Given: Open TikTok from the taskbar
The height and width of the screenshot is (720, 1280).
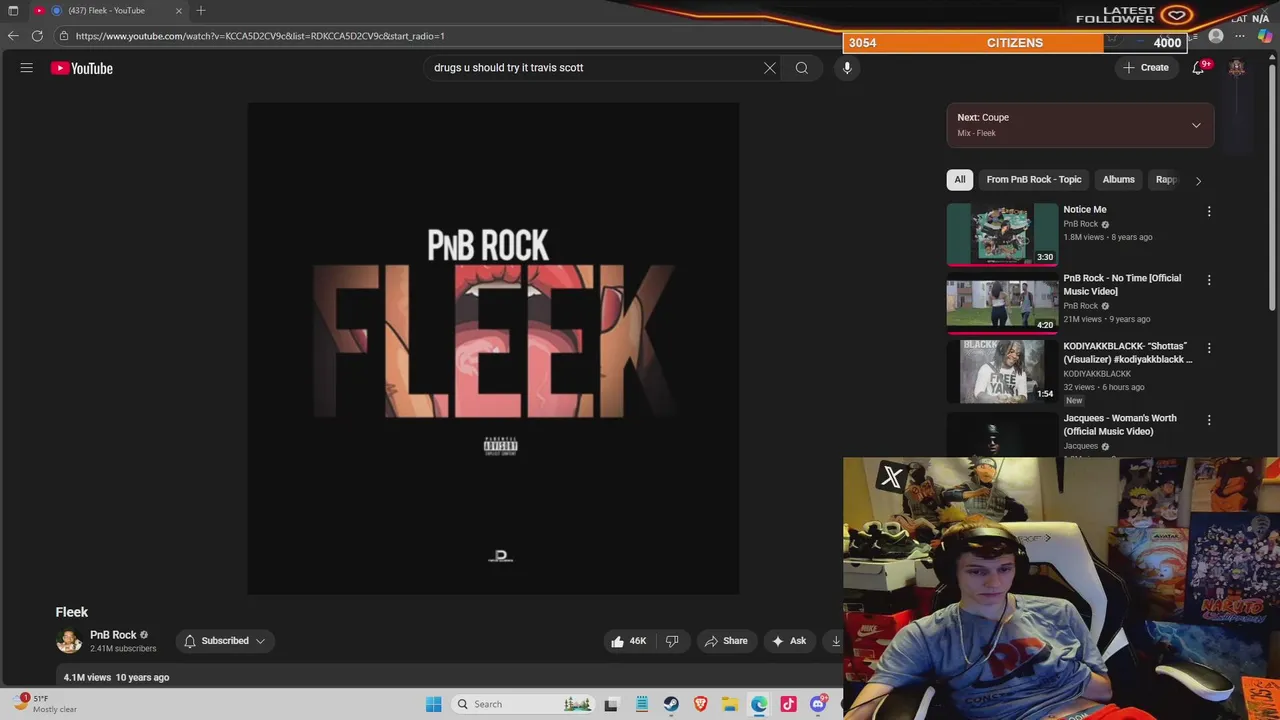Looking at the screenshot, I should click(789, 704).
